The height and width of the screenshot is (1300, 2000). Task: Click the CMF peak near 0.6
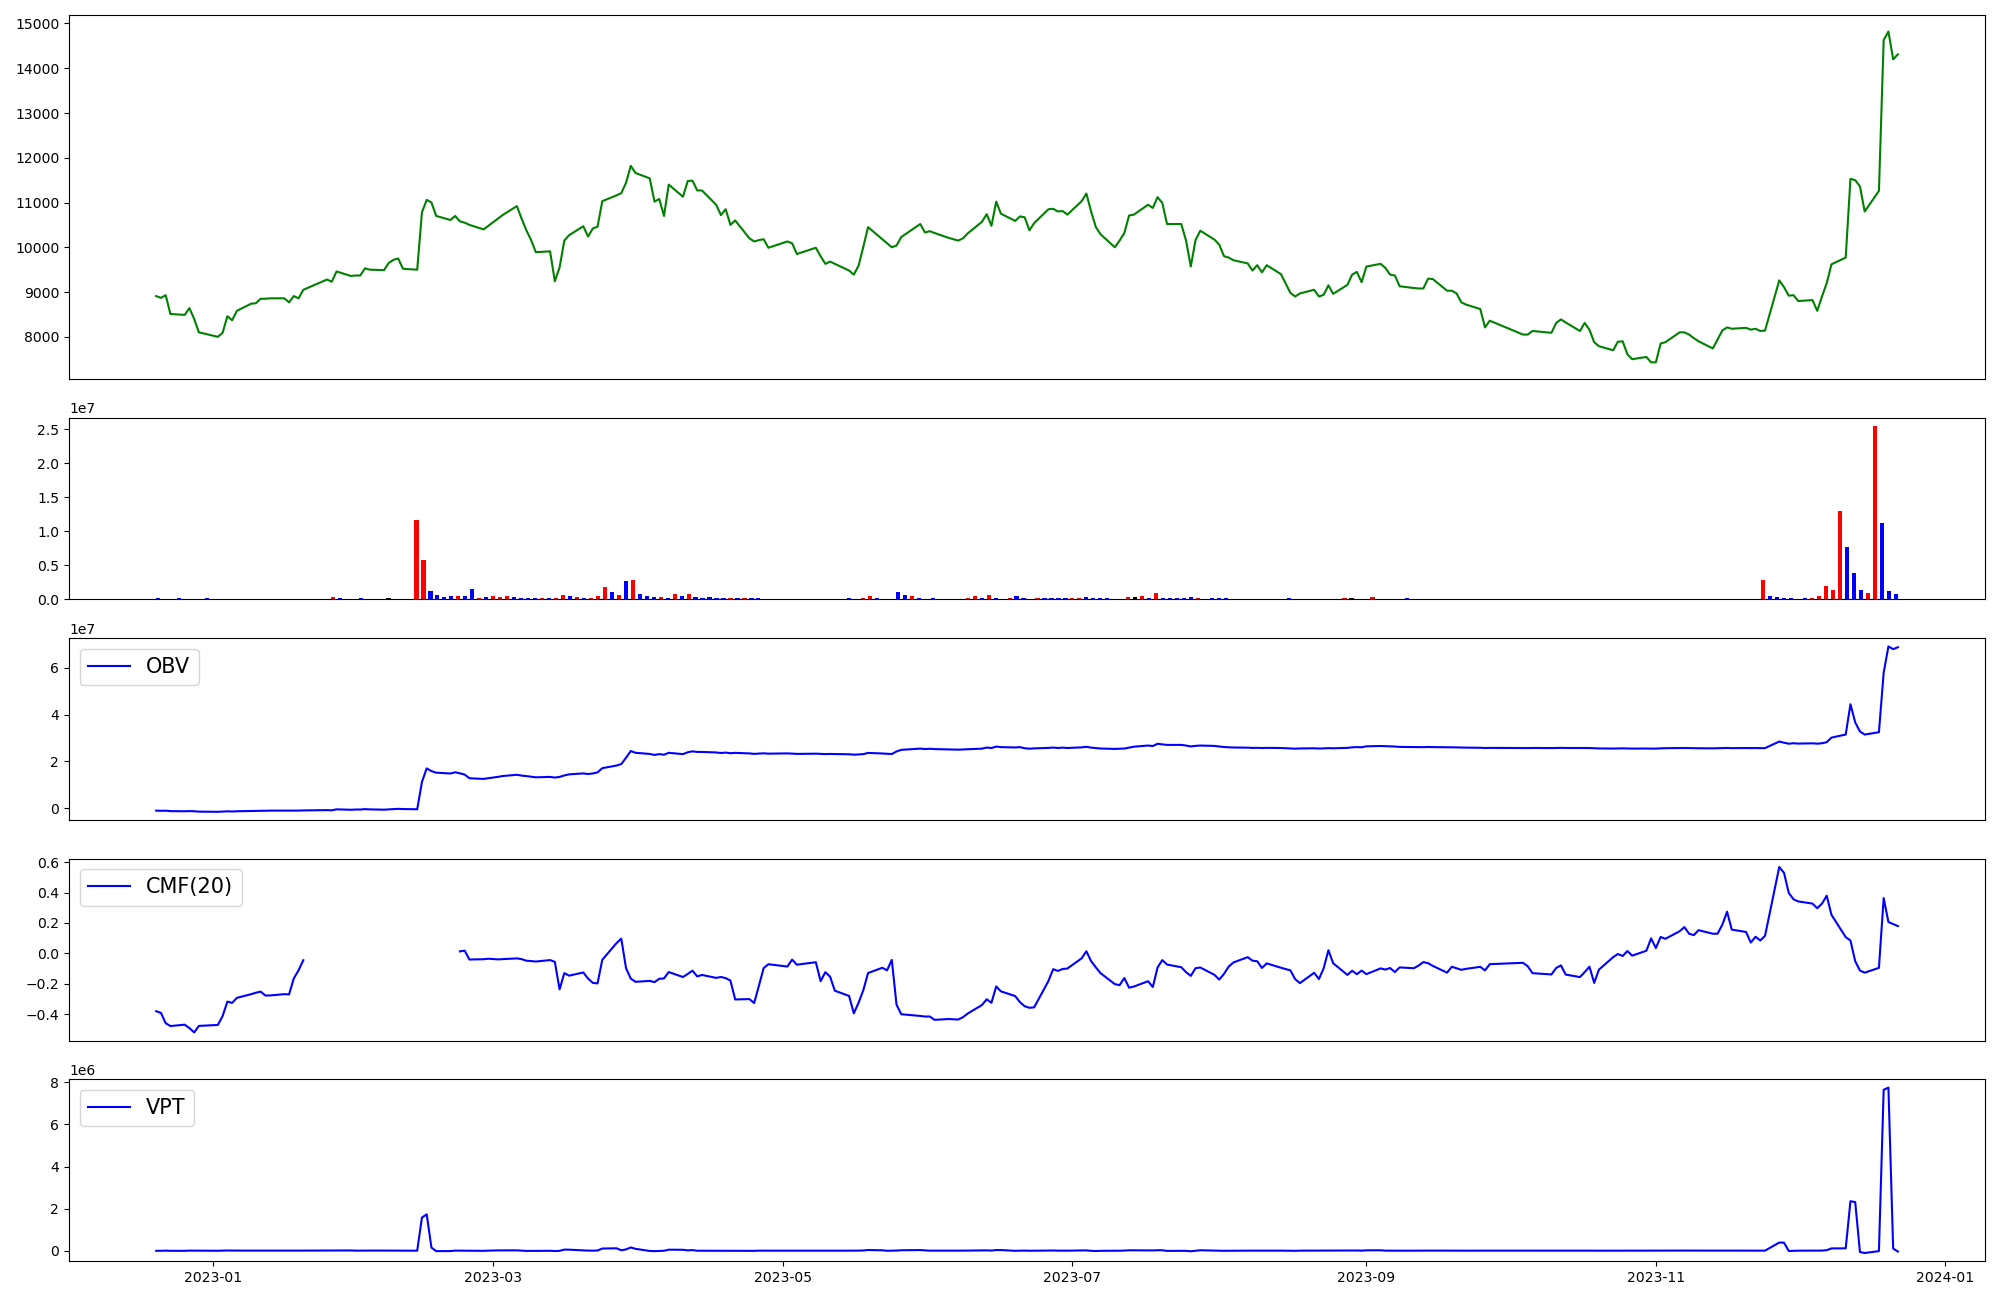click(x=1779, y=867)
